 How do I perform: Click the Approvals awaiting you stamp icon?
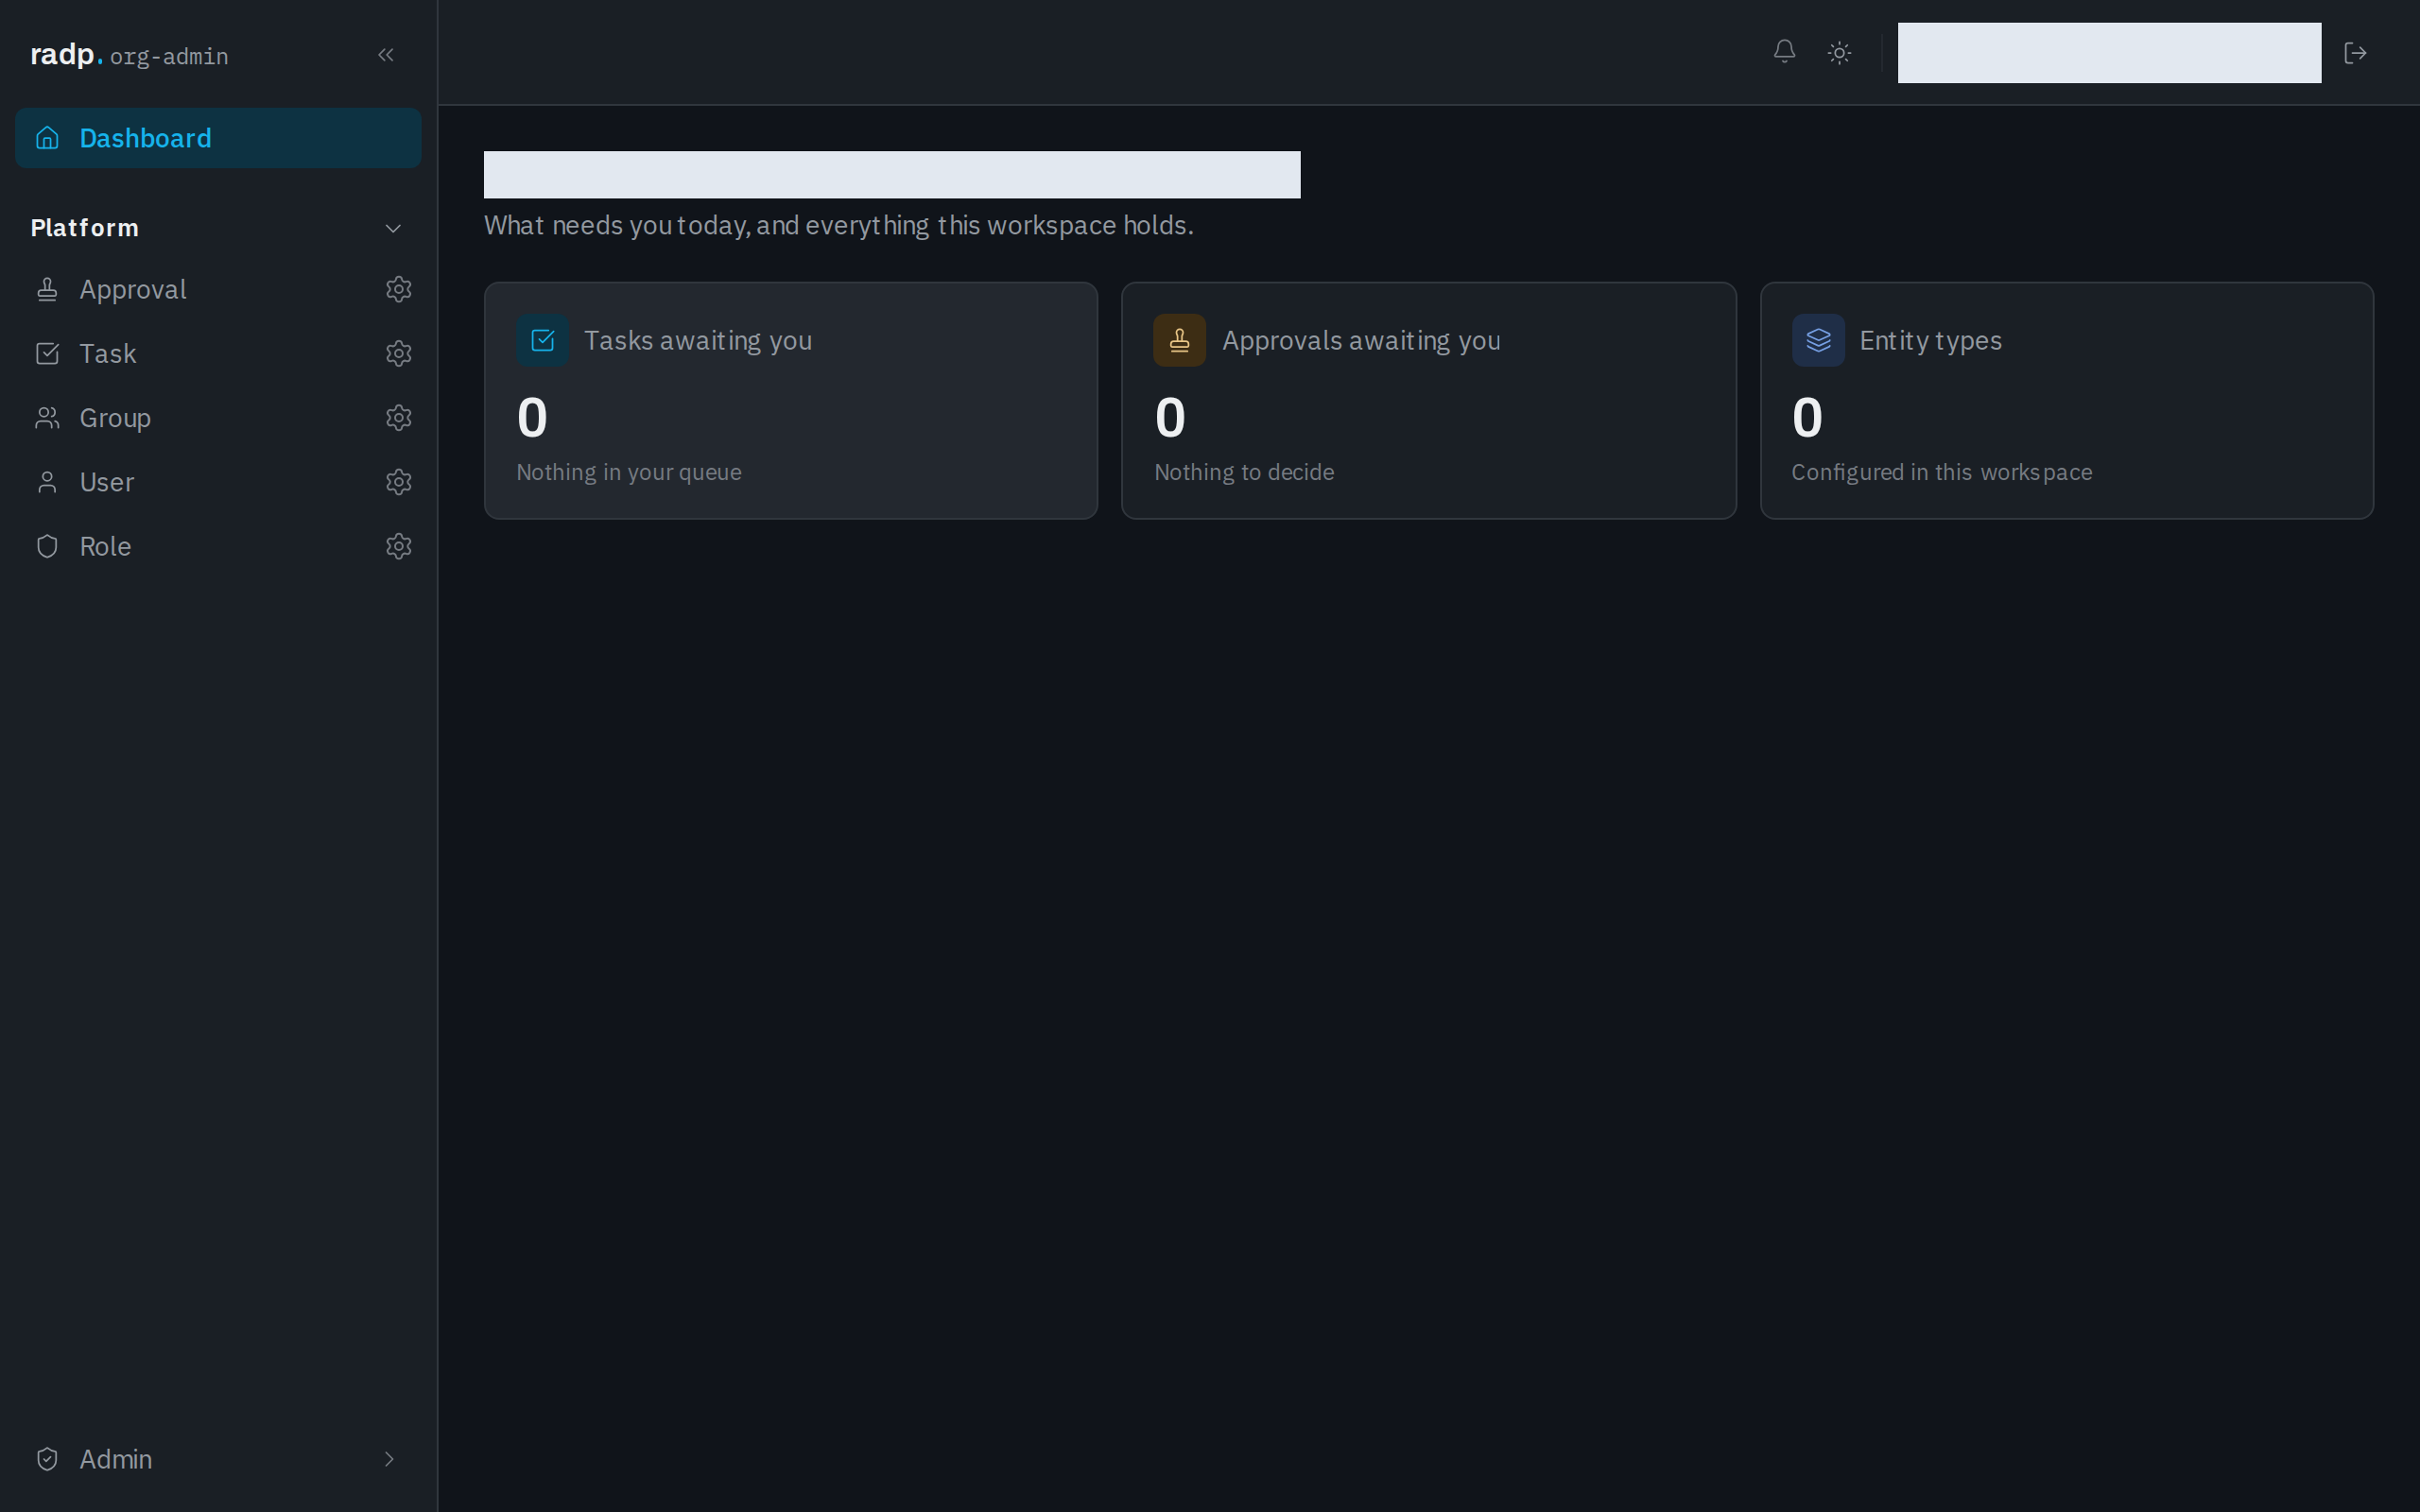(1180, 340)
